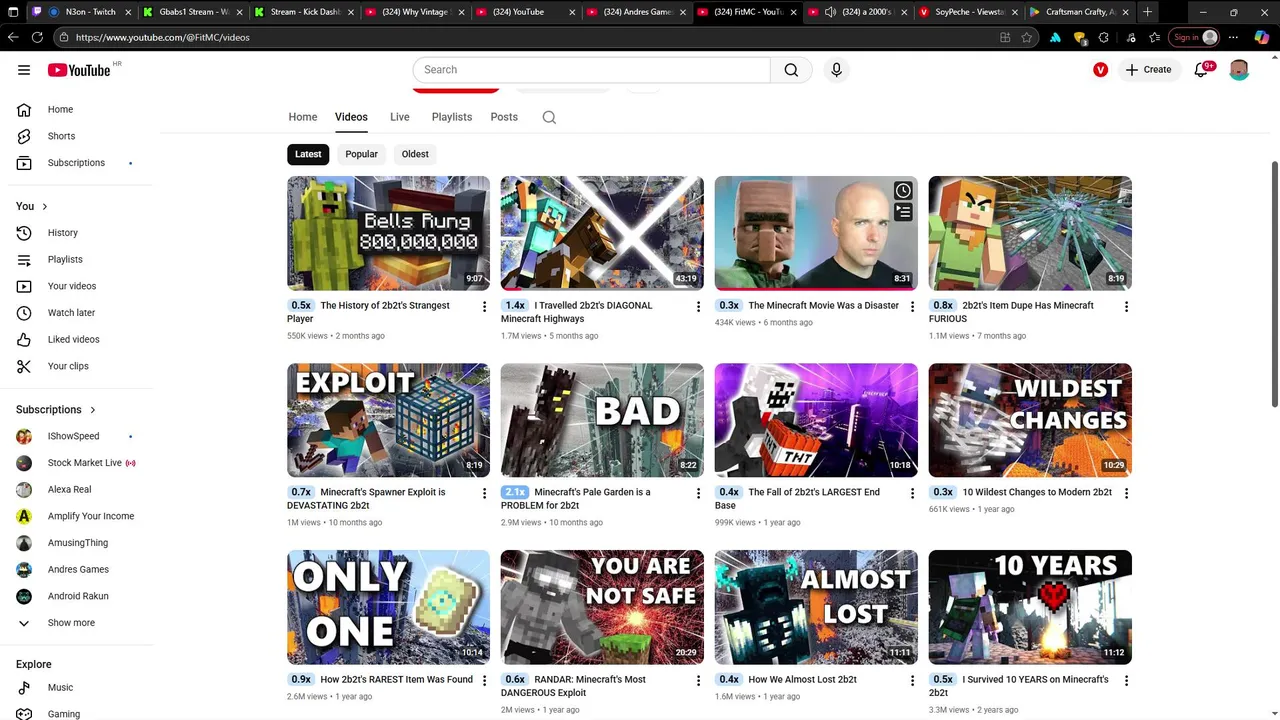Open 'The Fall of 2b2t's LARGEST End Base'
The image size is (1280, 720).
pos(797,499)
